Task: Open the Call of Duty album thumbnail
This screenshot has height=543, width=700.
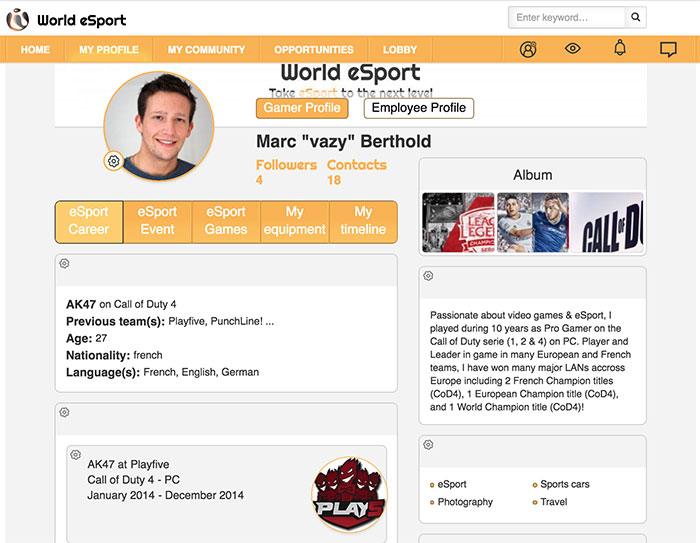Action: pos(607,222)
